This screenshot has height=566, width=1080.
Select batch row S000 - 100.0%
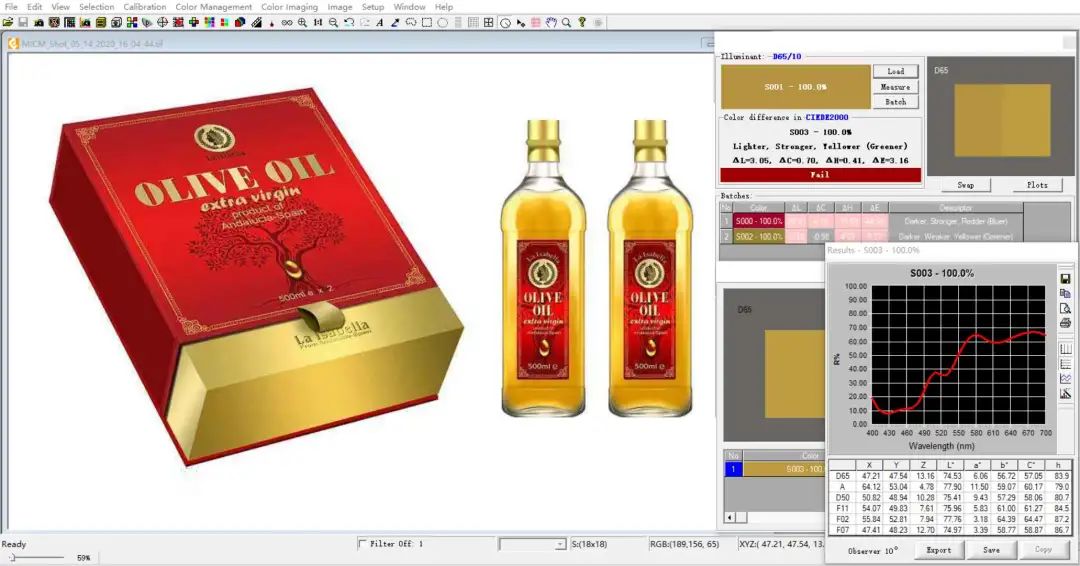tap(758, 221)
